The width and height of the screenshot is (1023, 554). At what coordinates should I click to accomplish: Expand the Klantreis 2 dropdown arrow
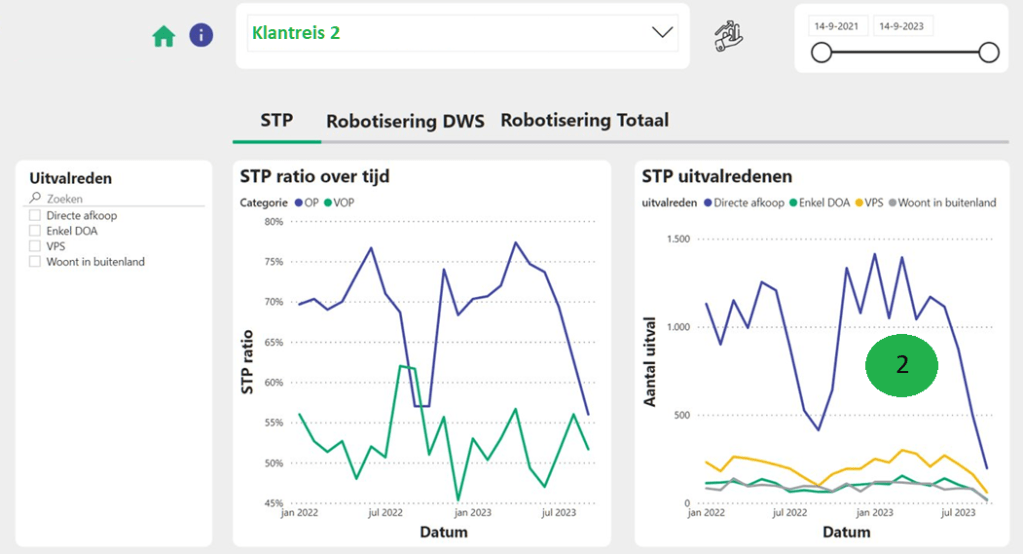[662, 33]
